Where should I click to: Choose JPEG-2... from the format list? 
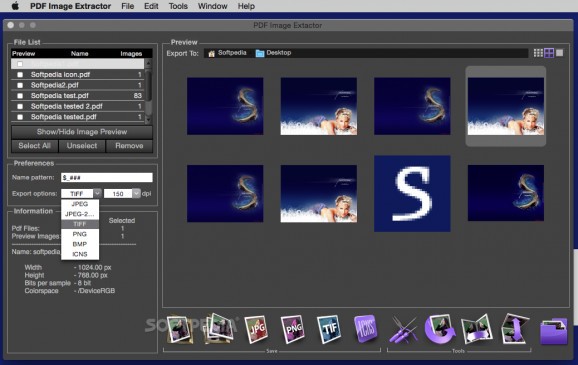[x=80, y=214]
